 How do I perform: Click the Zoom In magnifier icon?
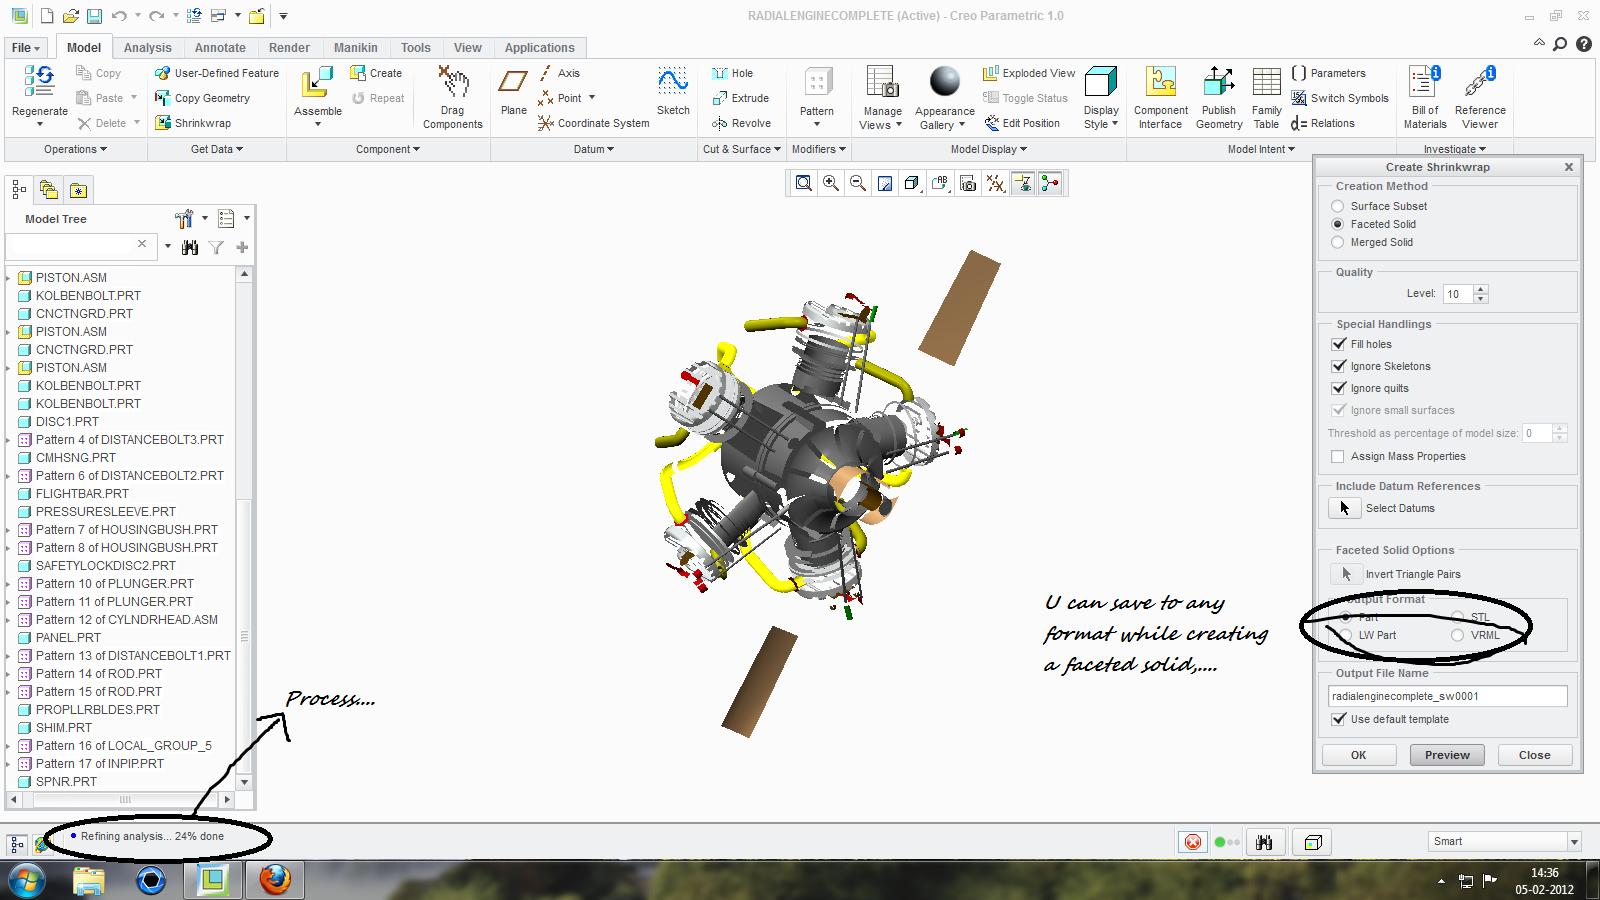coord(831,183)
